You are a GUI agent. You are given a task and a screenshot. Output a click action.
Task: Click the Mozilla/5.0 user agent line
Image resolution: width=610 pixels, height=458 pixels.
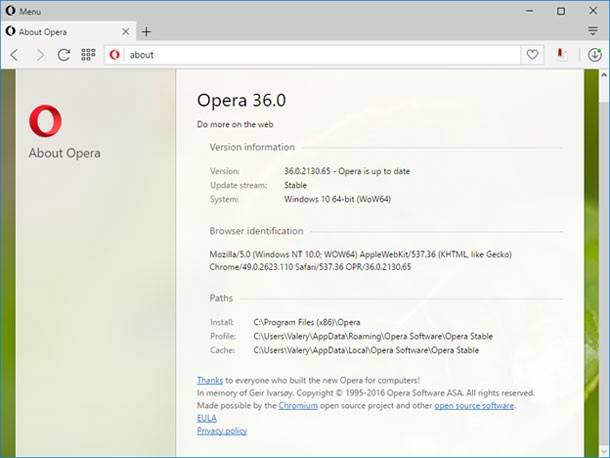coord(361,254)
